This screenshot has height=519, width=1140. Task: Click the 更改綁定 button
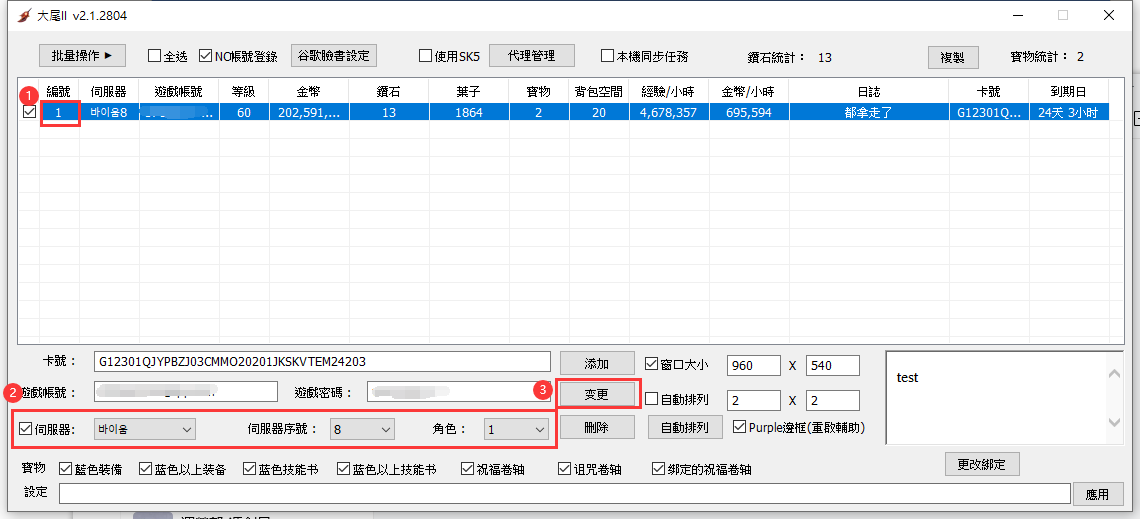[x=981, y=464]
